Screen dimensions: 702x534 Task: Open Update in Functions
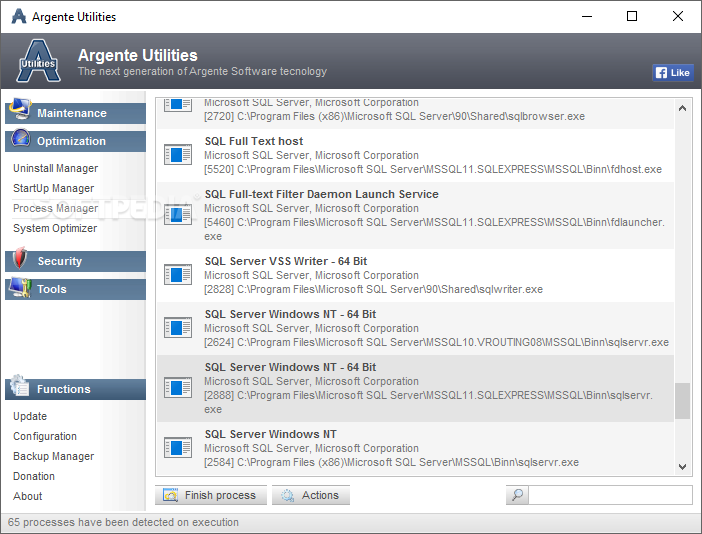click(x=30, y=416)
